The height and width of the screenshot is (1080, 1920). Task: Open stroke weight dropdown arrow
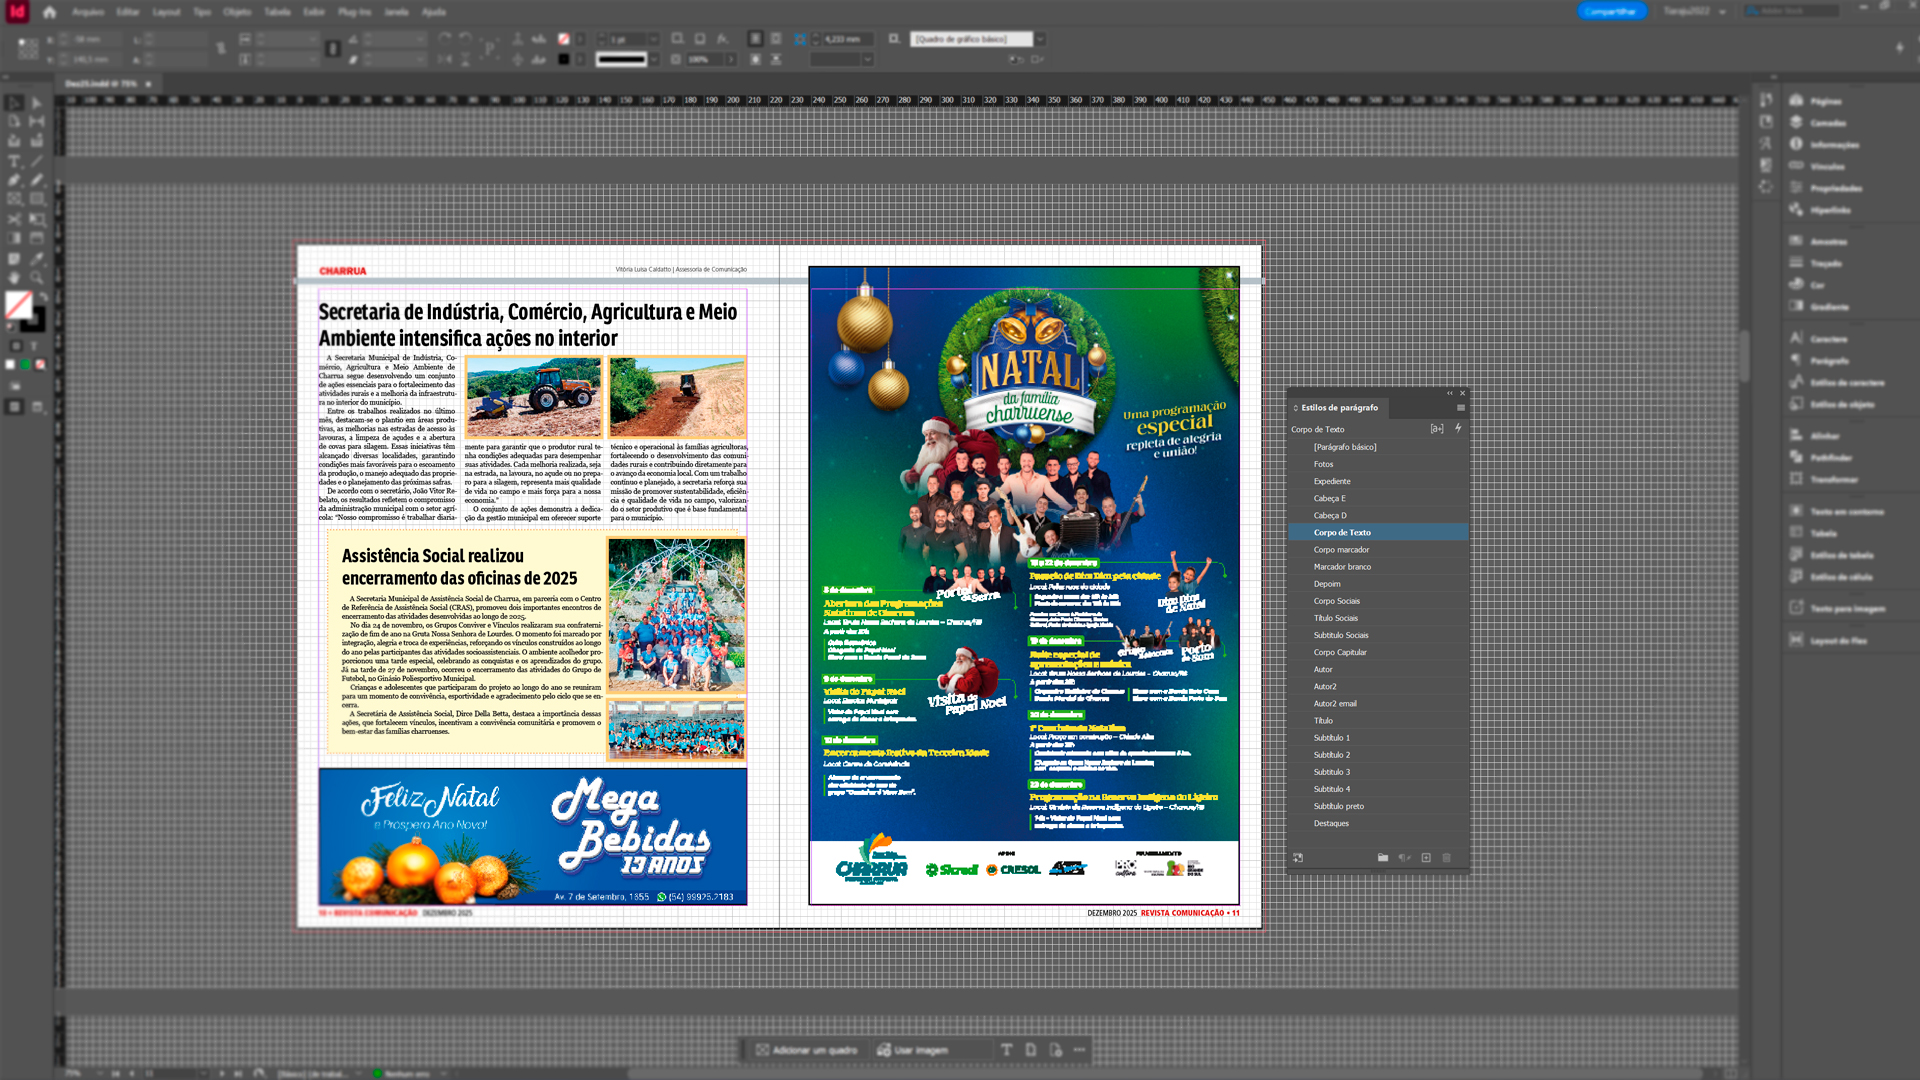[654, 39]
